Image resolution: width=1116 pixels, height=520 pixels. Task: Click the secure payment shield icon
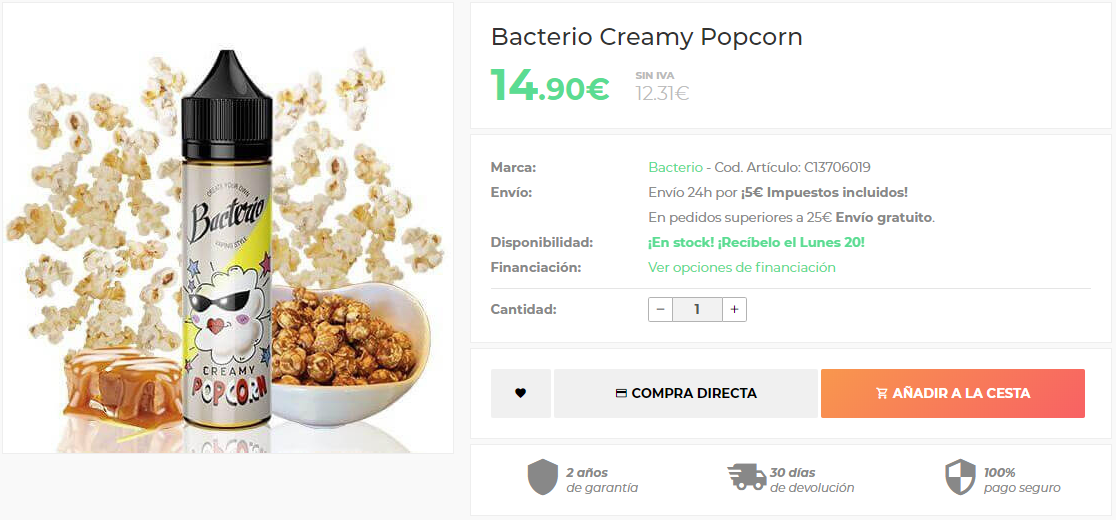pyautogui.click(x=960, y=477)
